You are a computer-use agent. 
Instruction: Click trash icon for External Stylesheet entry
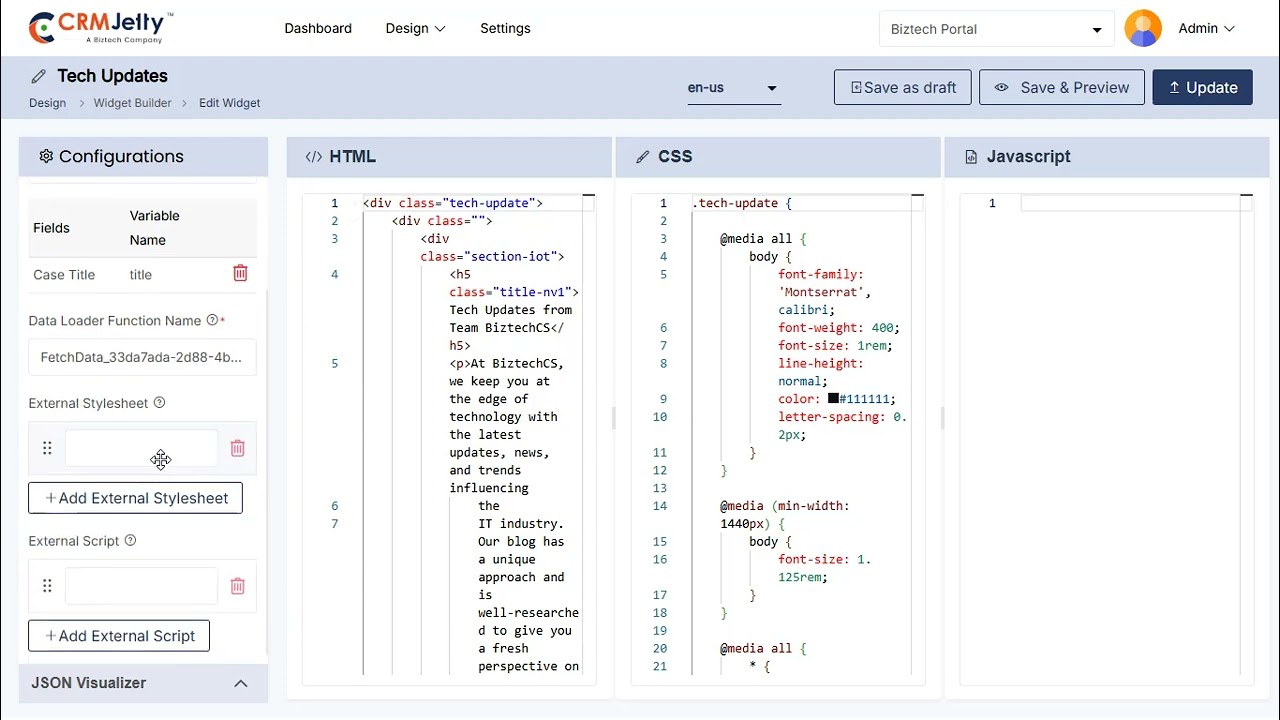(237, 449)
